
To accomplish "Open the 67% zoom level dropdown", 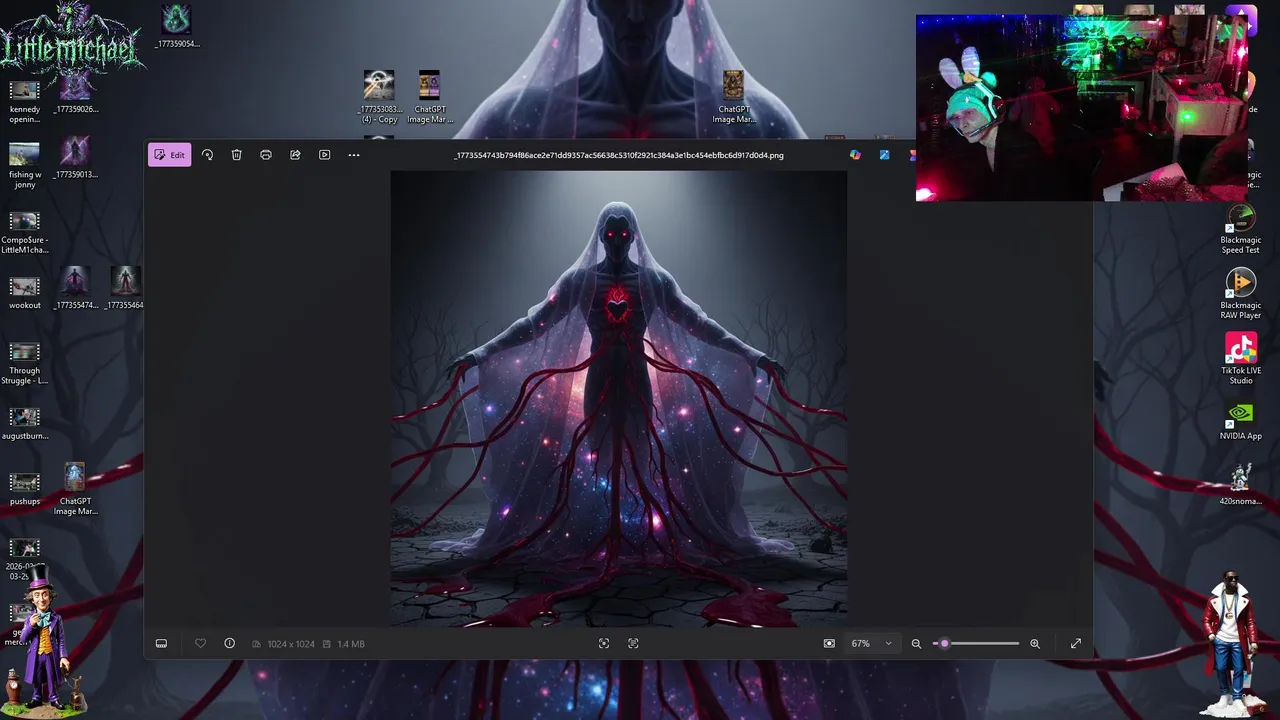I will (871, 644).
